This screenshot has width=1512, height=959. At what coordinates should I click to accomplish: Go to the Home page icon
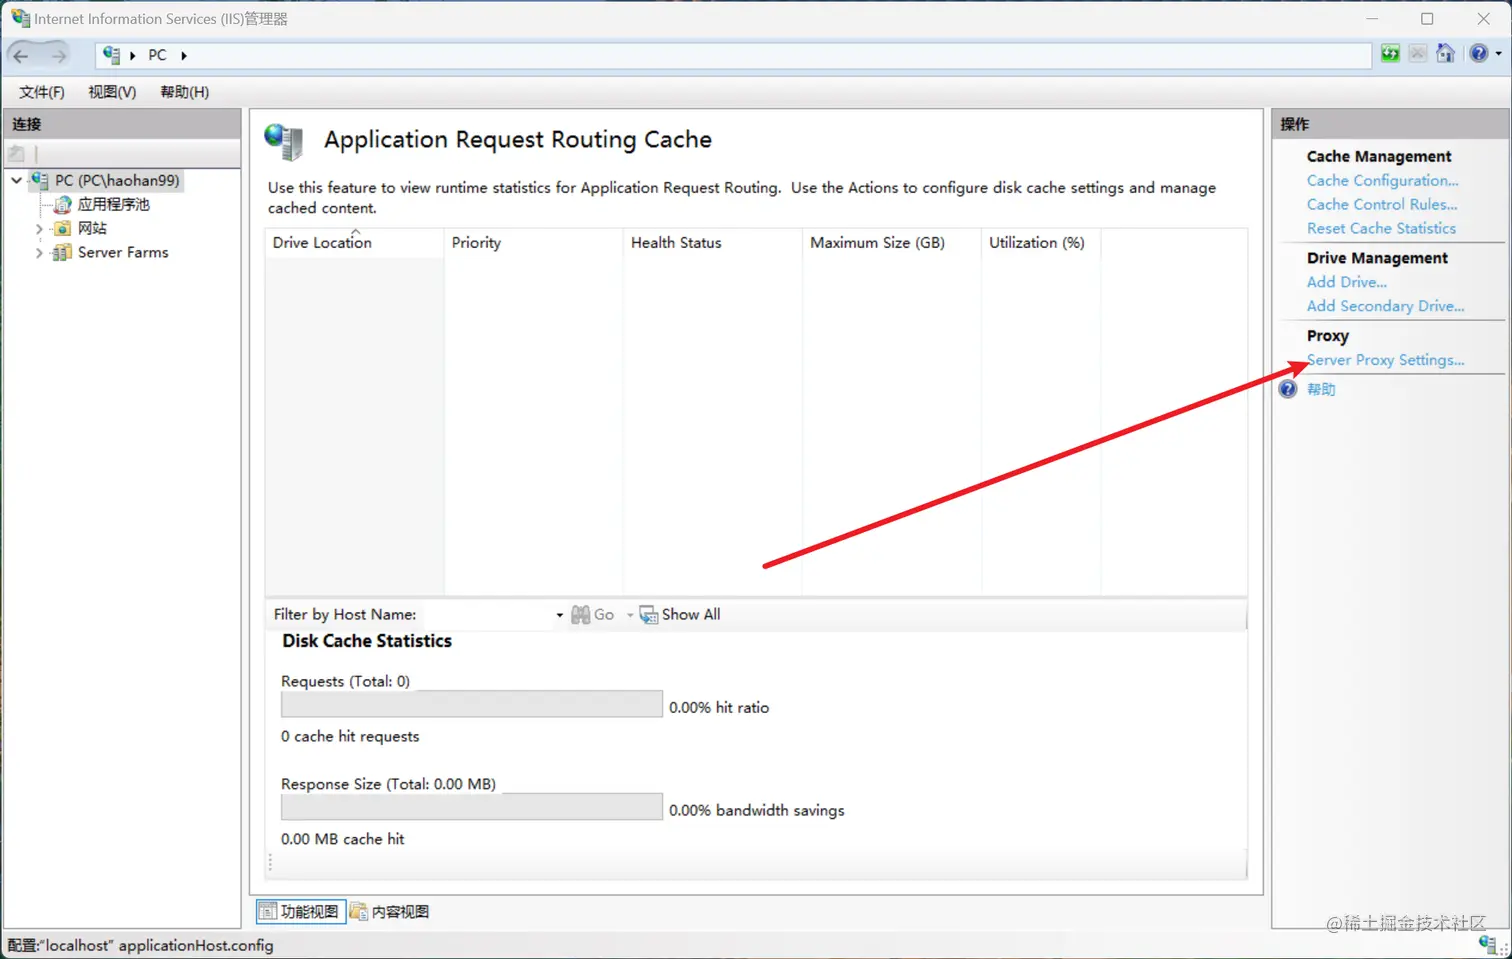(1446, 54)
